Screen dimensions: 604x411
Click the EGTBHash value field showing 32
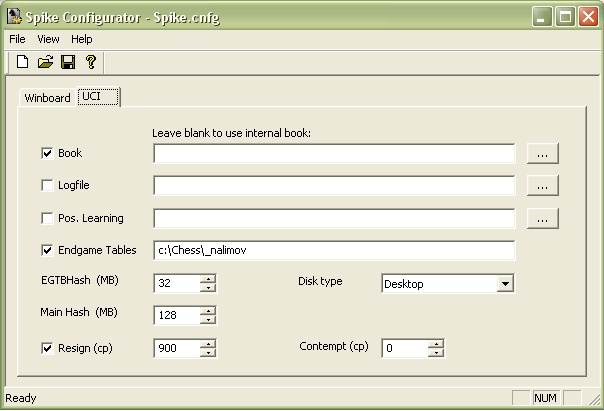[x=177, y=283]
